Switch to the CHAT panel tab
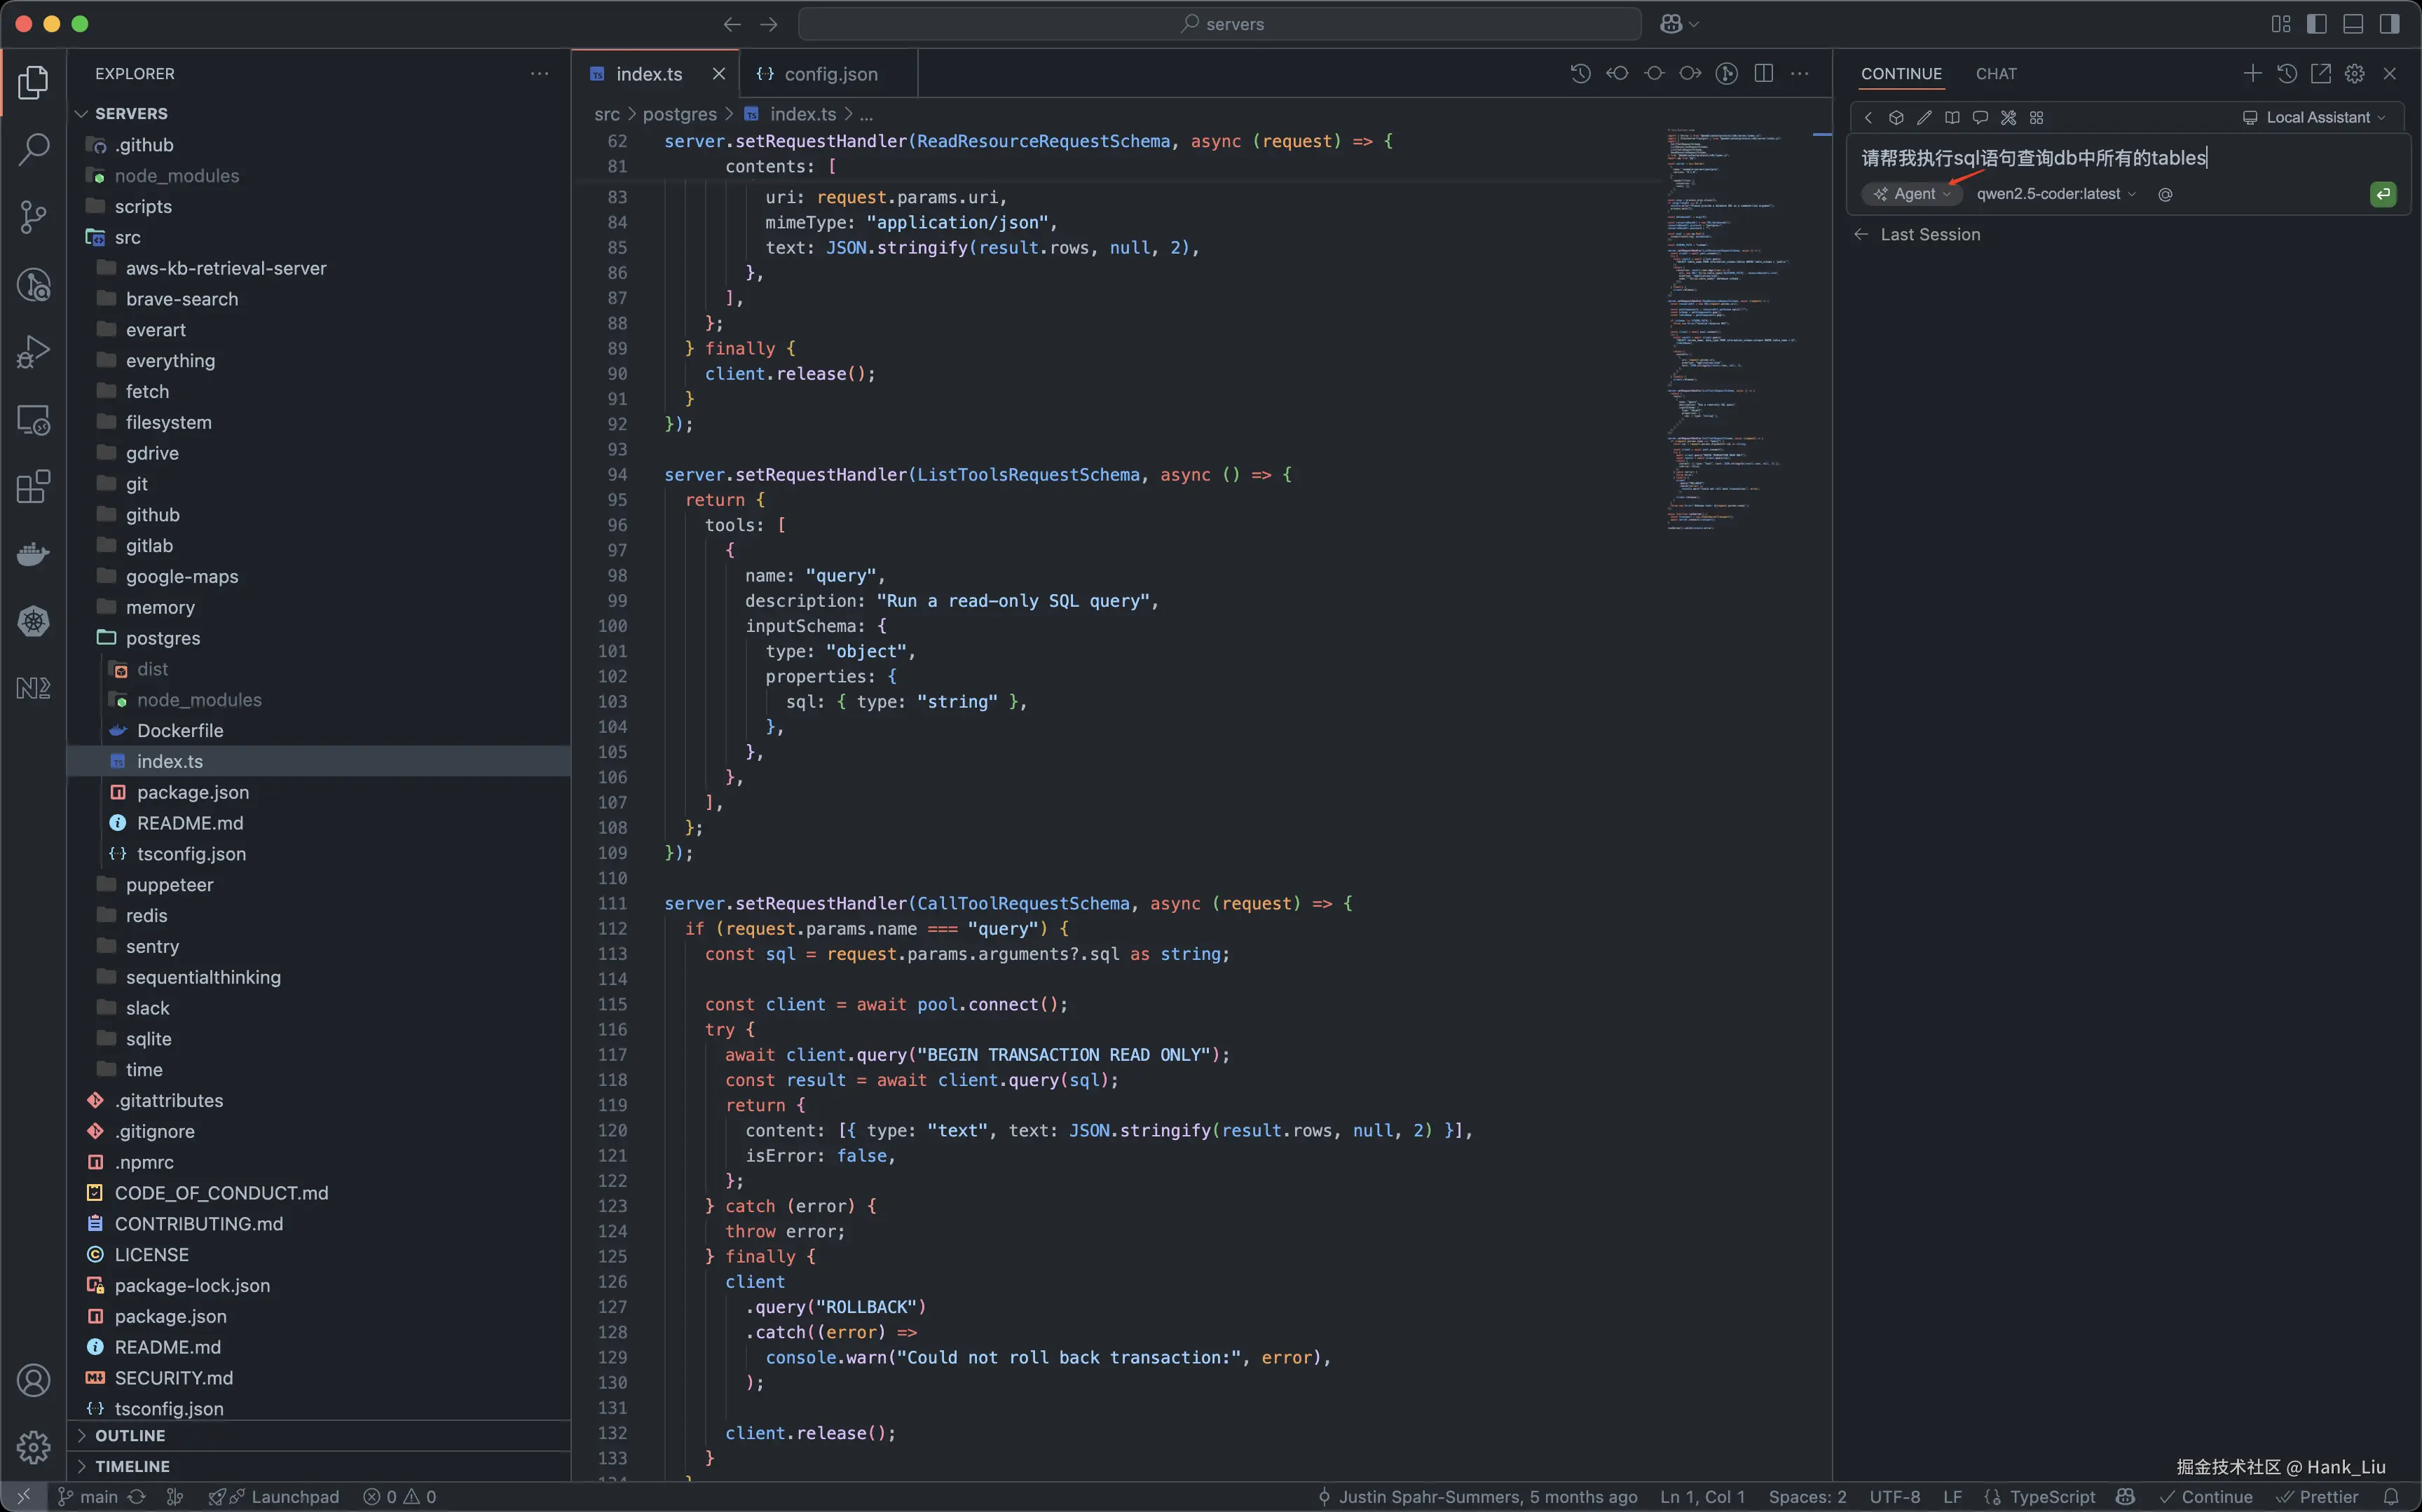Image resolution: width=2422 pixels, height=1512 pixels. click(1995, 74)
